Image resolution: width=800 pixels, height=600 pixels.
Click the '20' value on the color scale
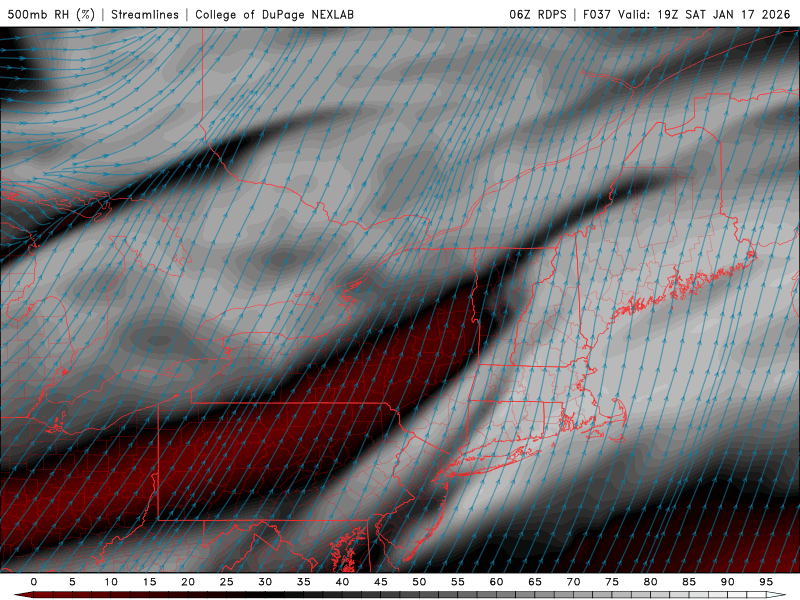pyautogui.click(x=188, y=582)
